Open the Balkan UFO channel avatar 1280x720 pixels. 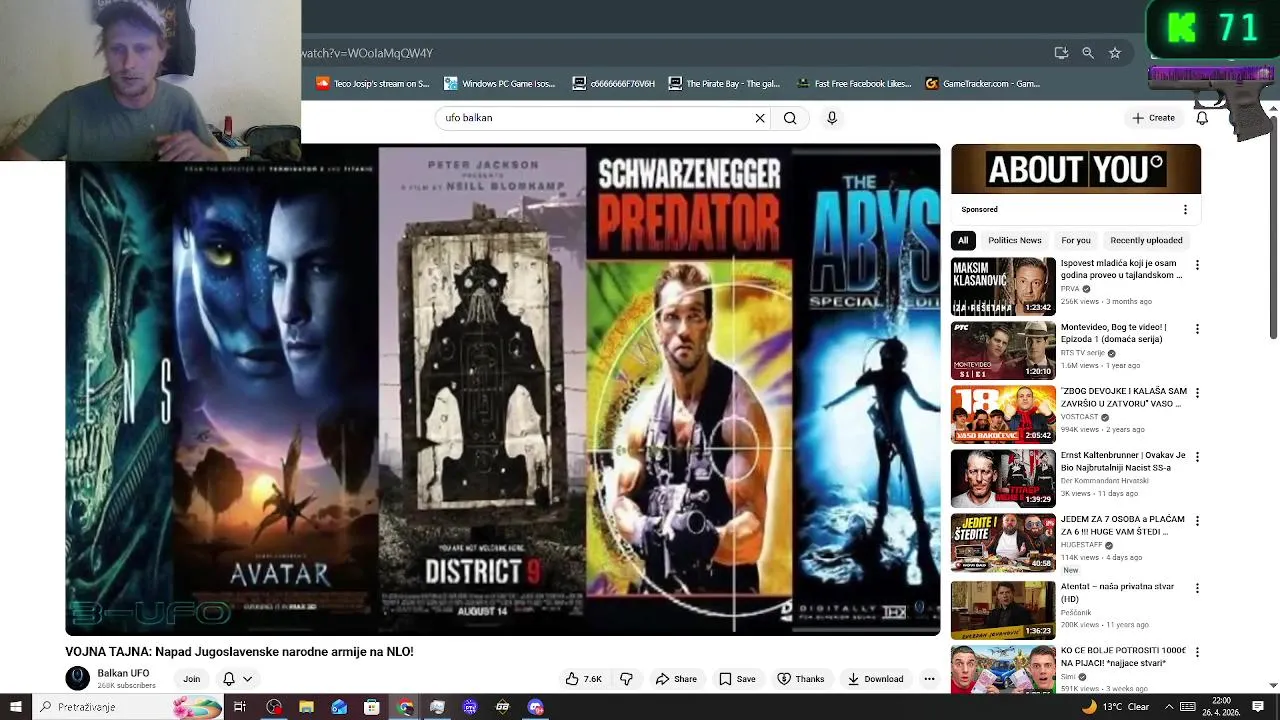click(x=78, y=678)
